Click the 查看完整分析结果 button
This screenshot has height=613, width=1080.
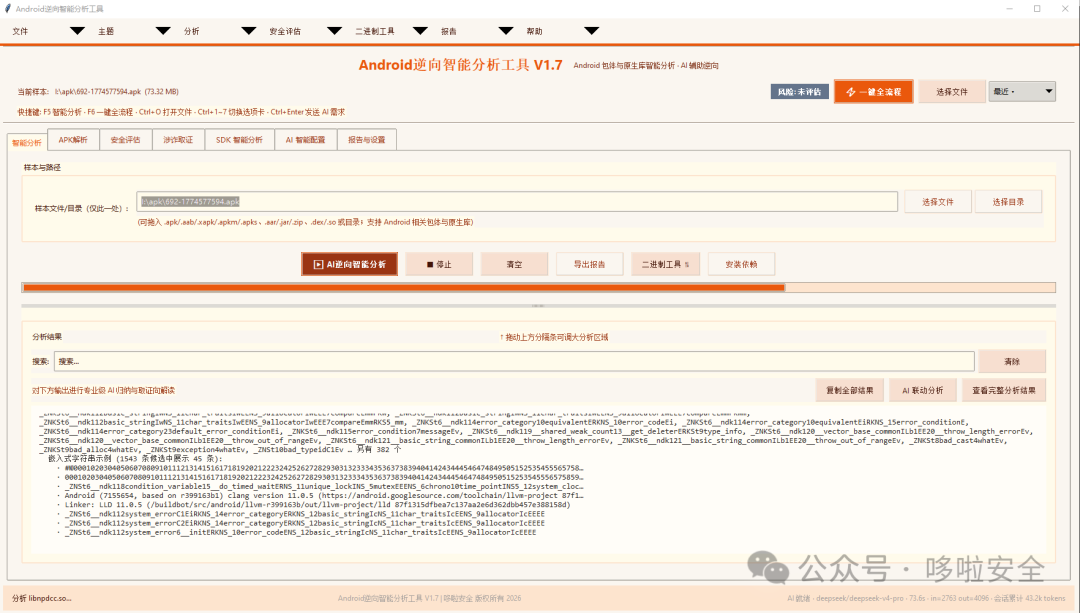click(1004, 391)
